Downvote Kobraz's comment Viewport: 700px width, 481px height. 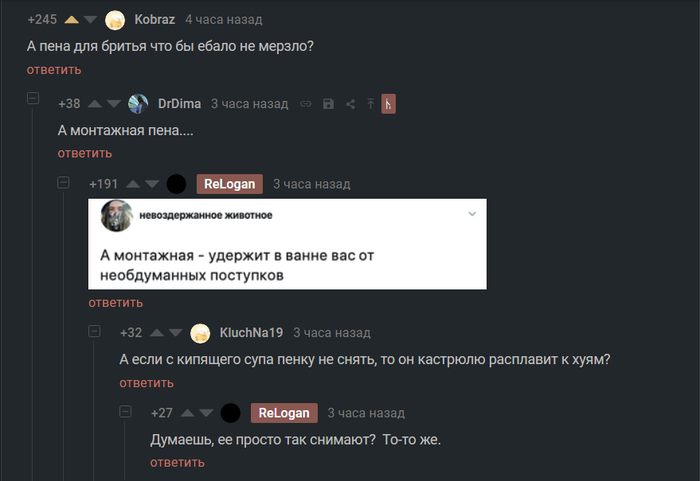[x=90, y=20]
